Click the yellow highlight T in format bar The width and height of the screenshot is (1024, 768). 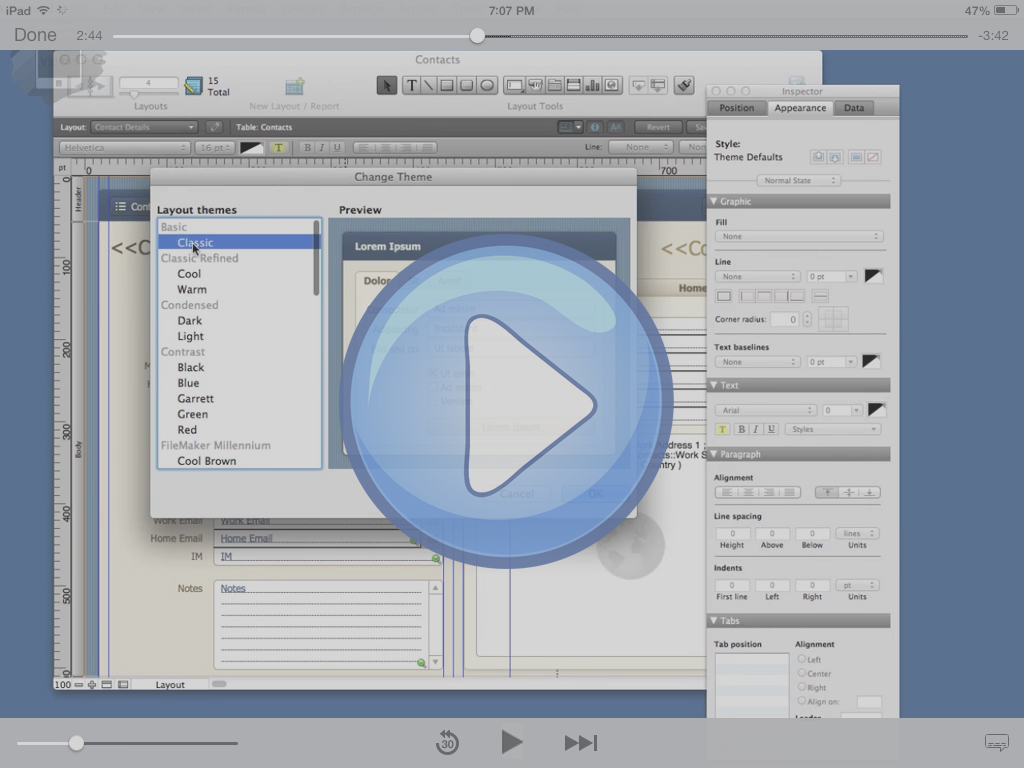(279, 148)
